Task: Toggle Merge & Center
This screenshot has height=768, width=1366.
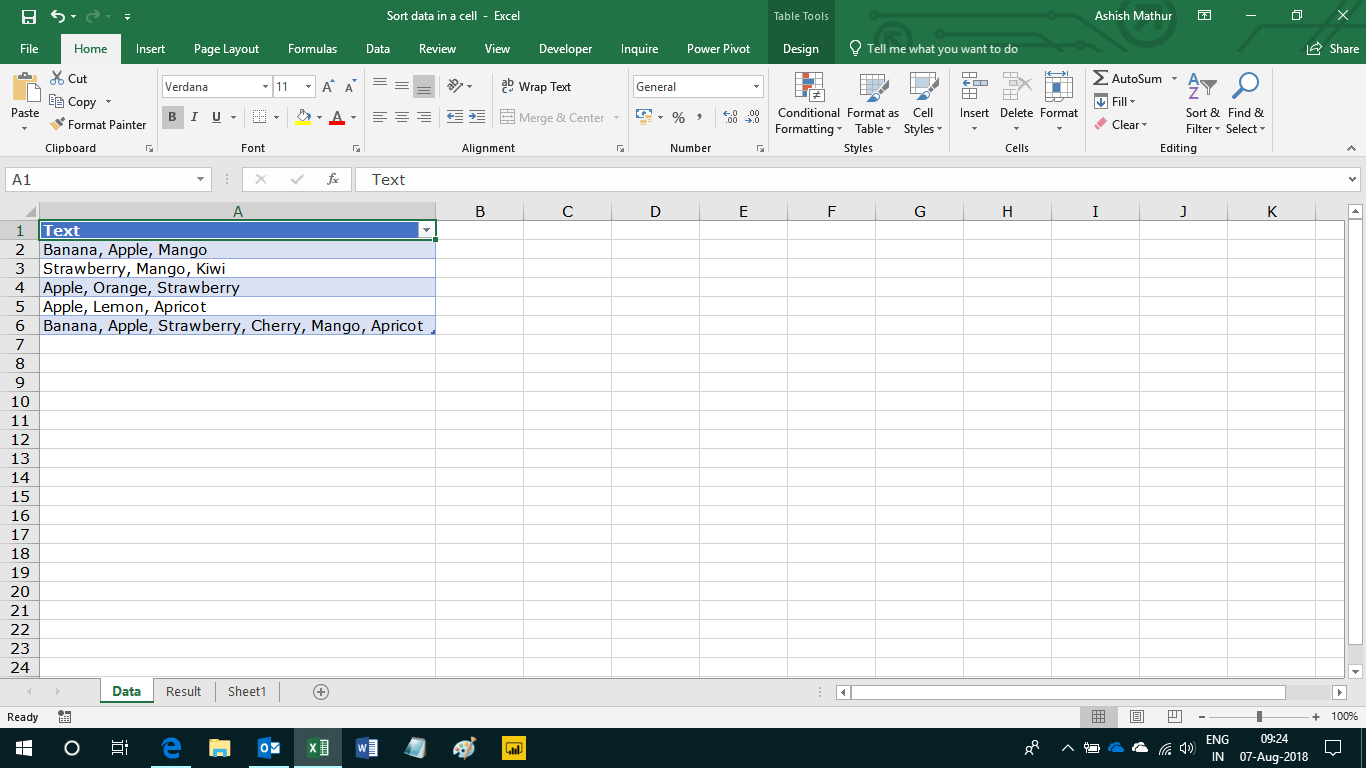Action: pos(552,117)
